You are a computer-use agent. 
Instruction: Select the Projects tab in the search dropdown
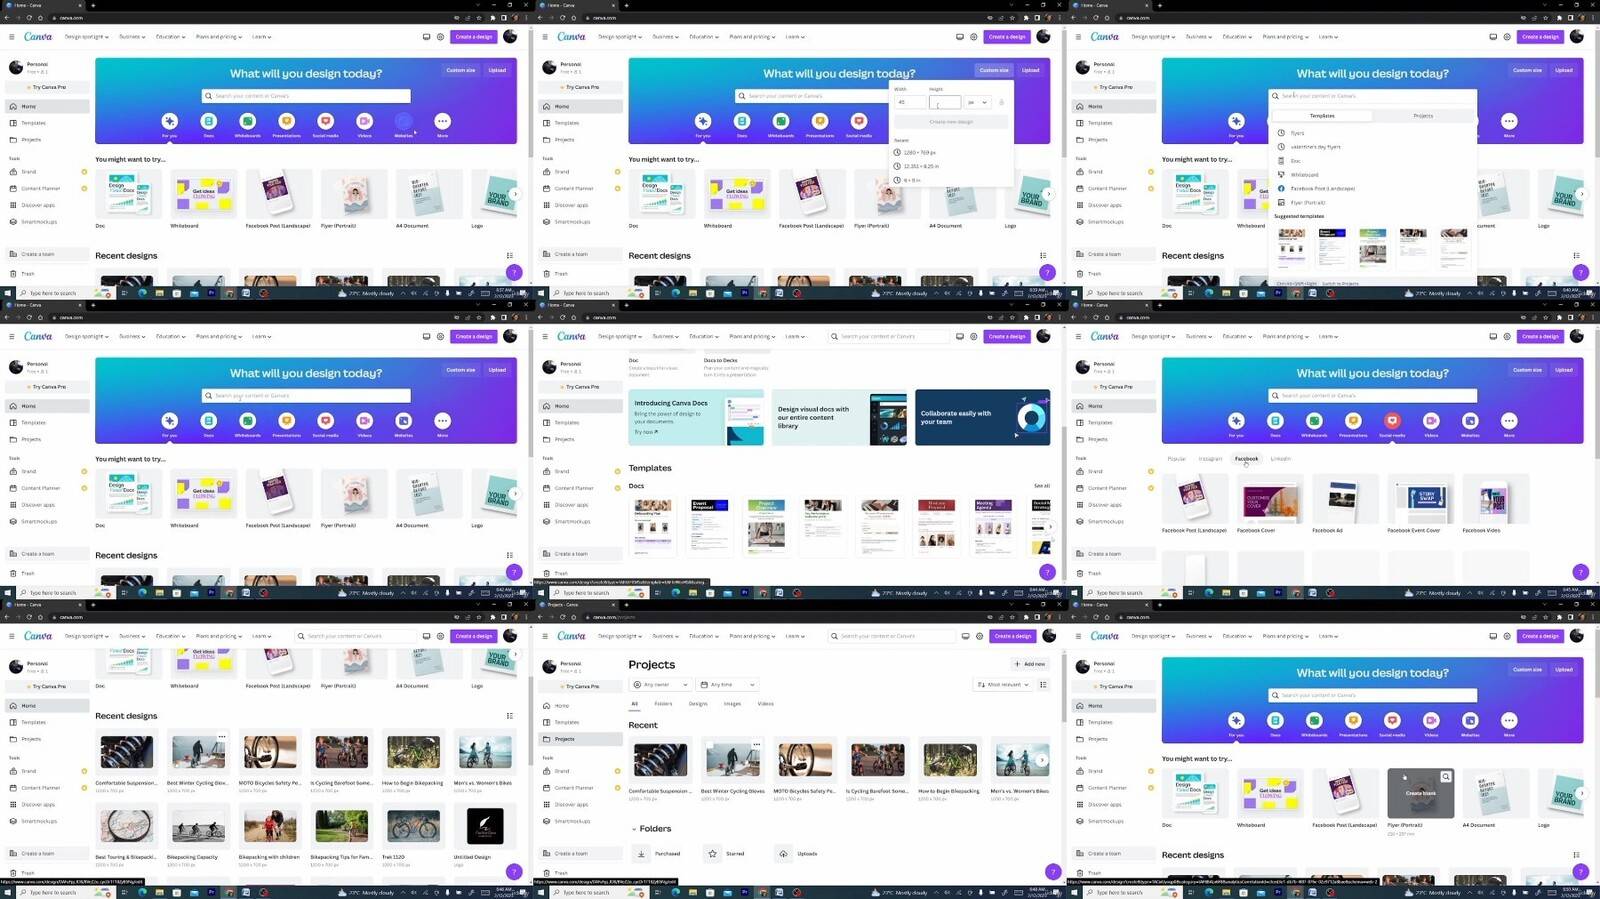(x=1423, y=116)
